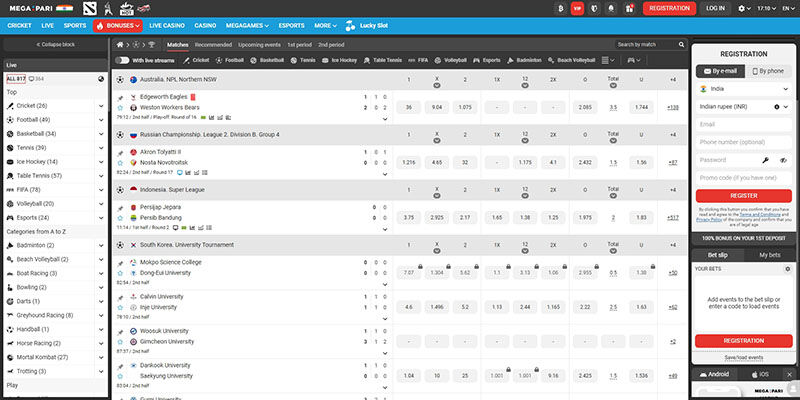Screen dimensions: 800x400
Task: Toggle password visibility eye icon
Action: 783,160
